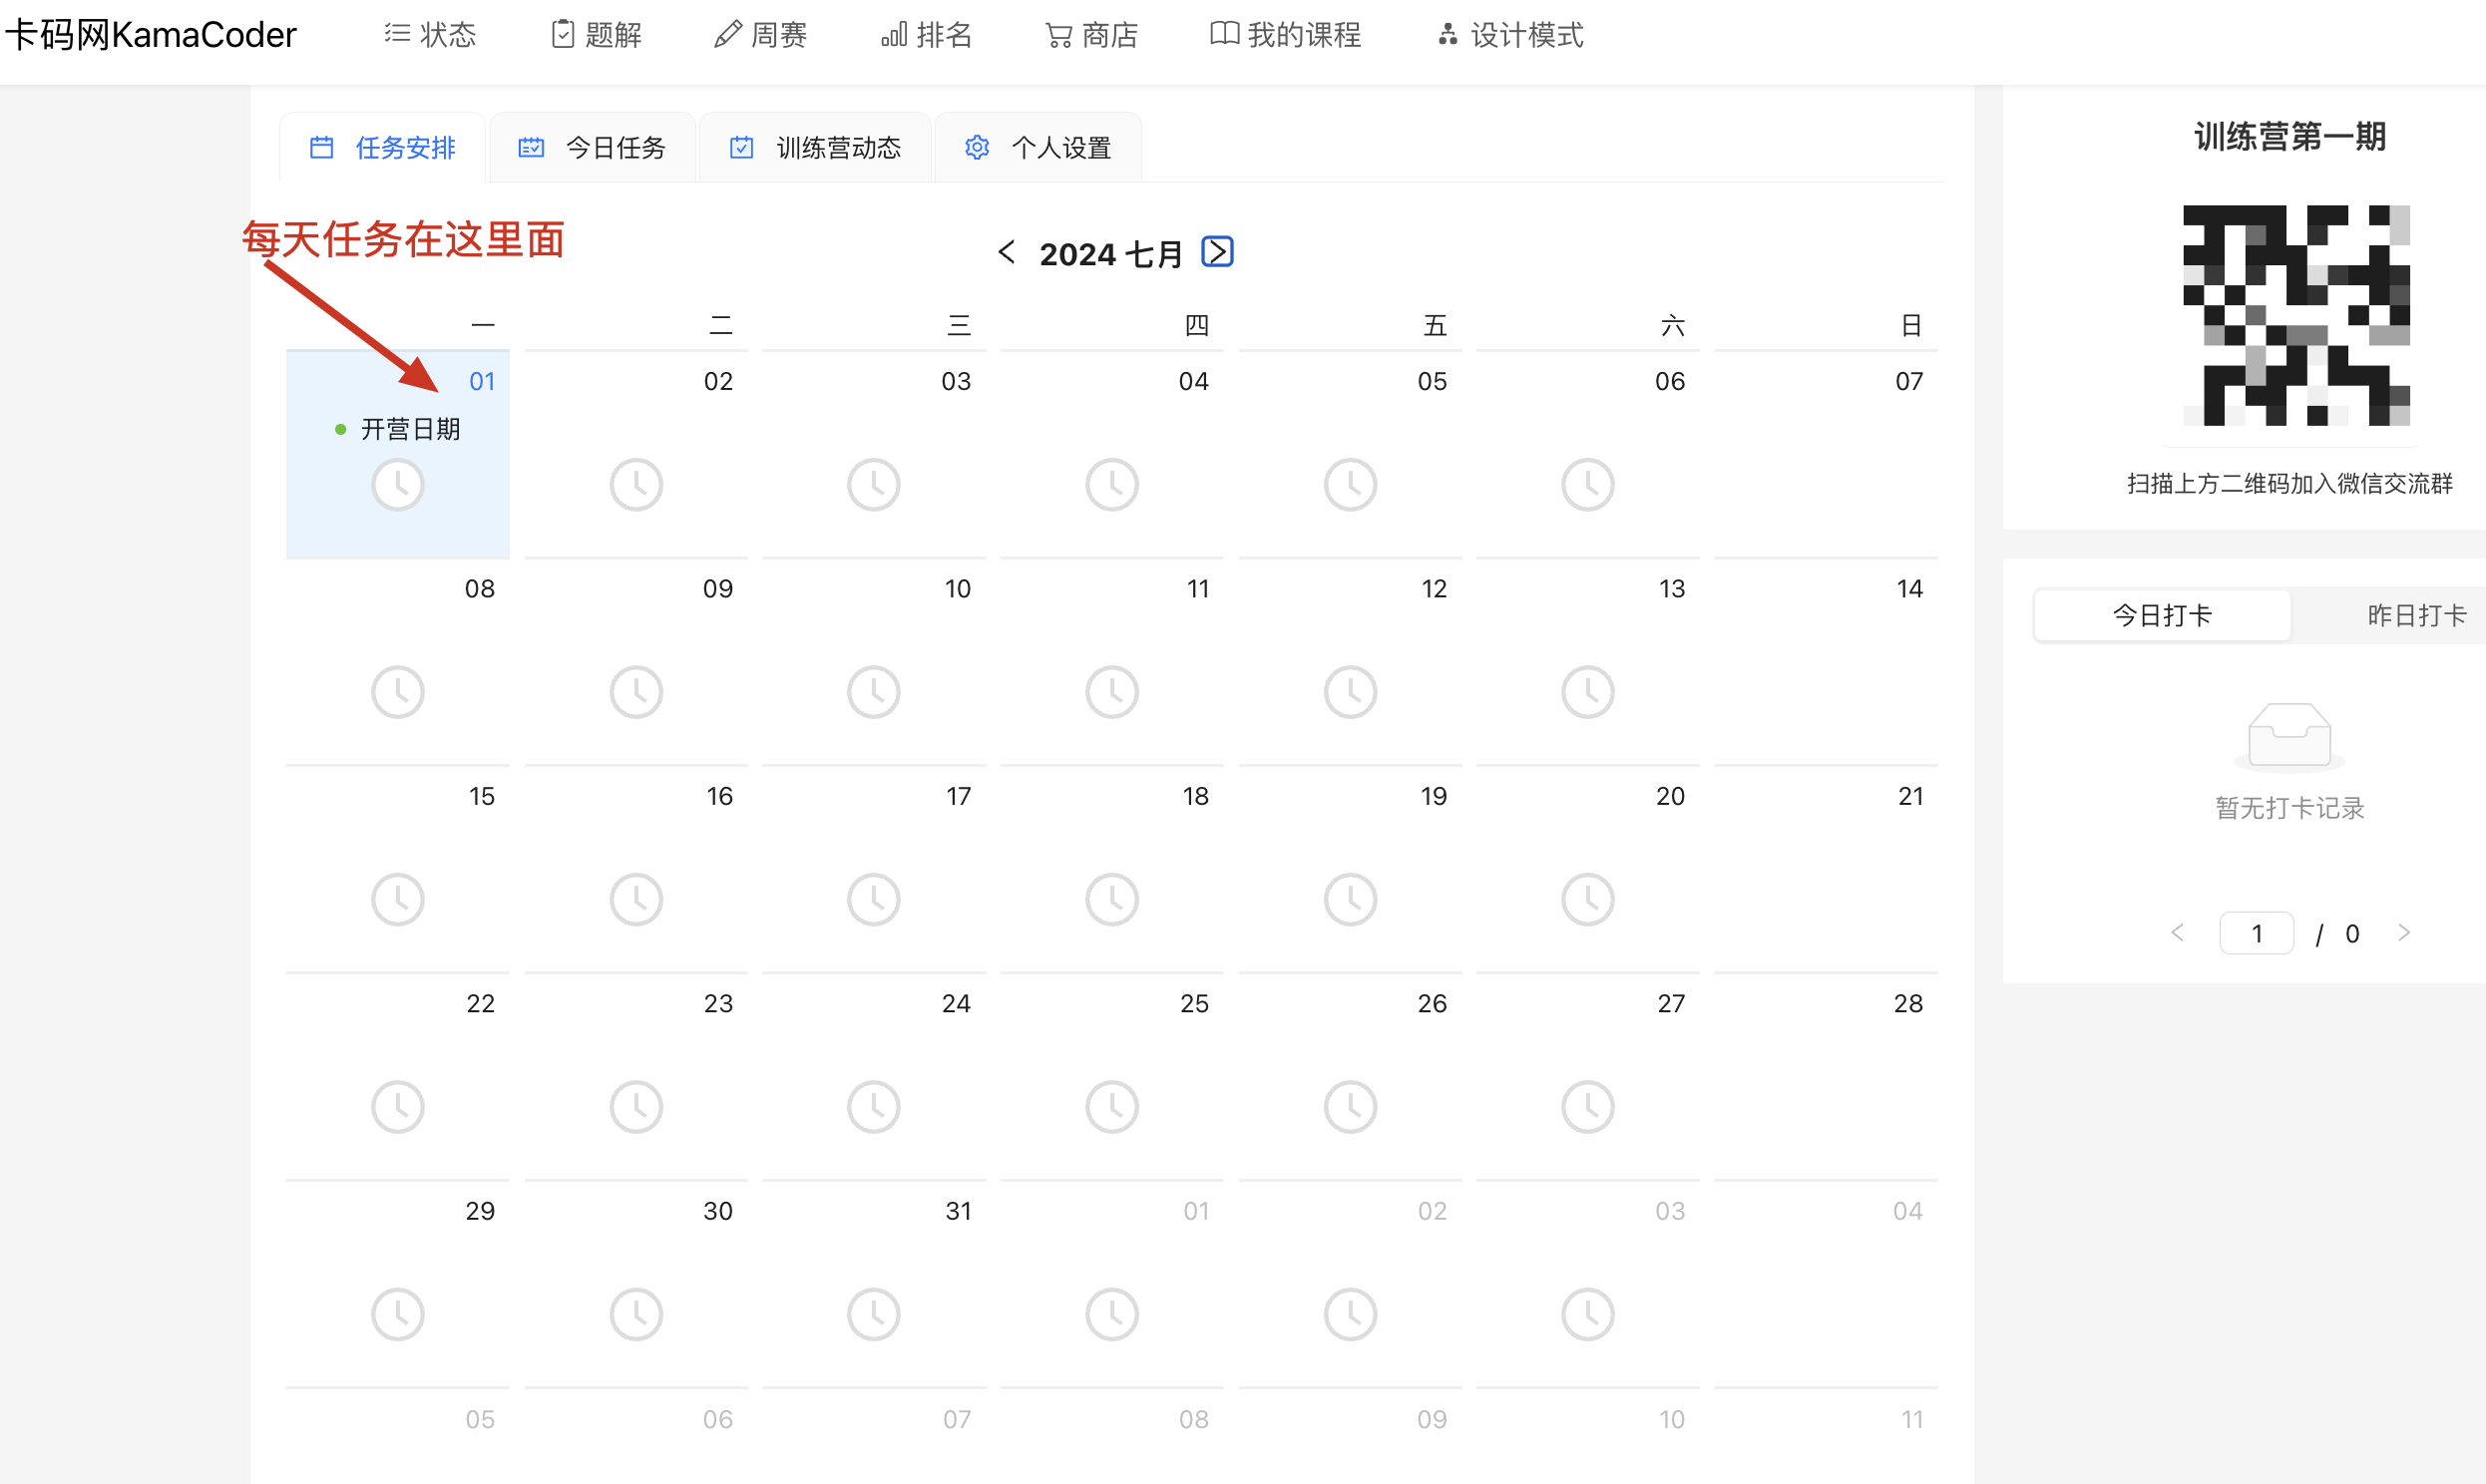The height and width of the screenshot is (1484, 2486).
Task: Open 商店 shop menu item
Action: tap(1092, 35)
